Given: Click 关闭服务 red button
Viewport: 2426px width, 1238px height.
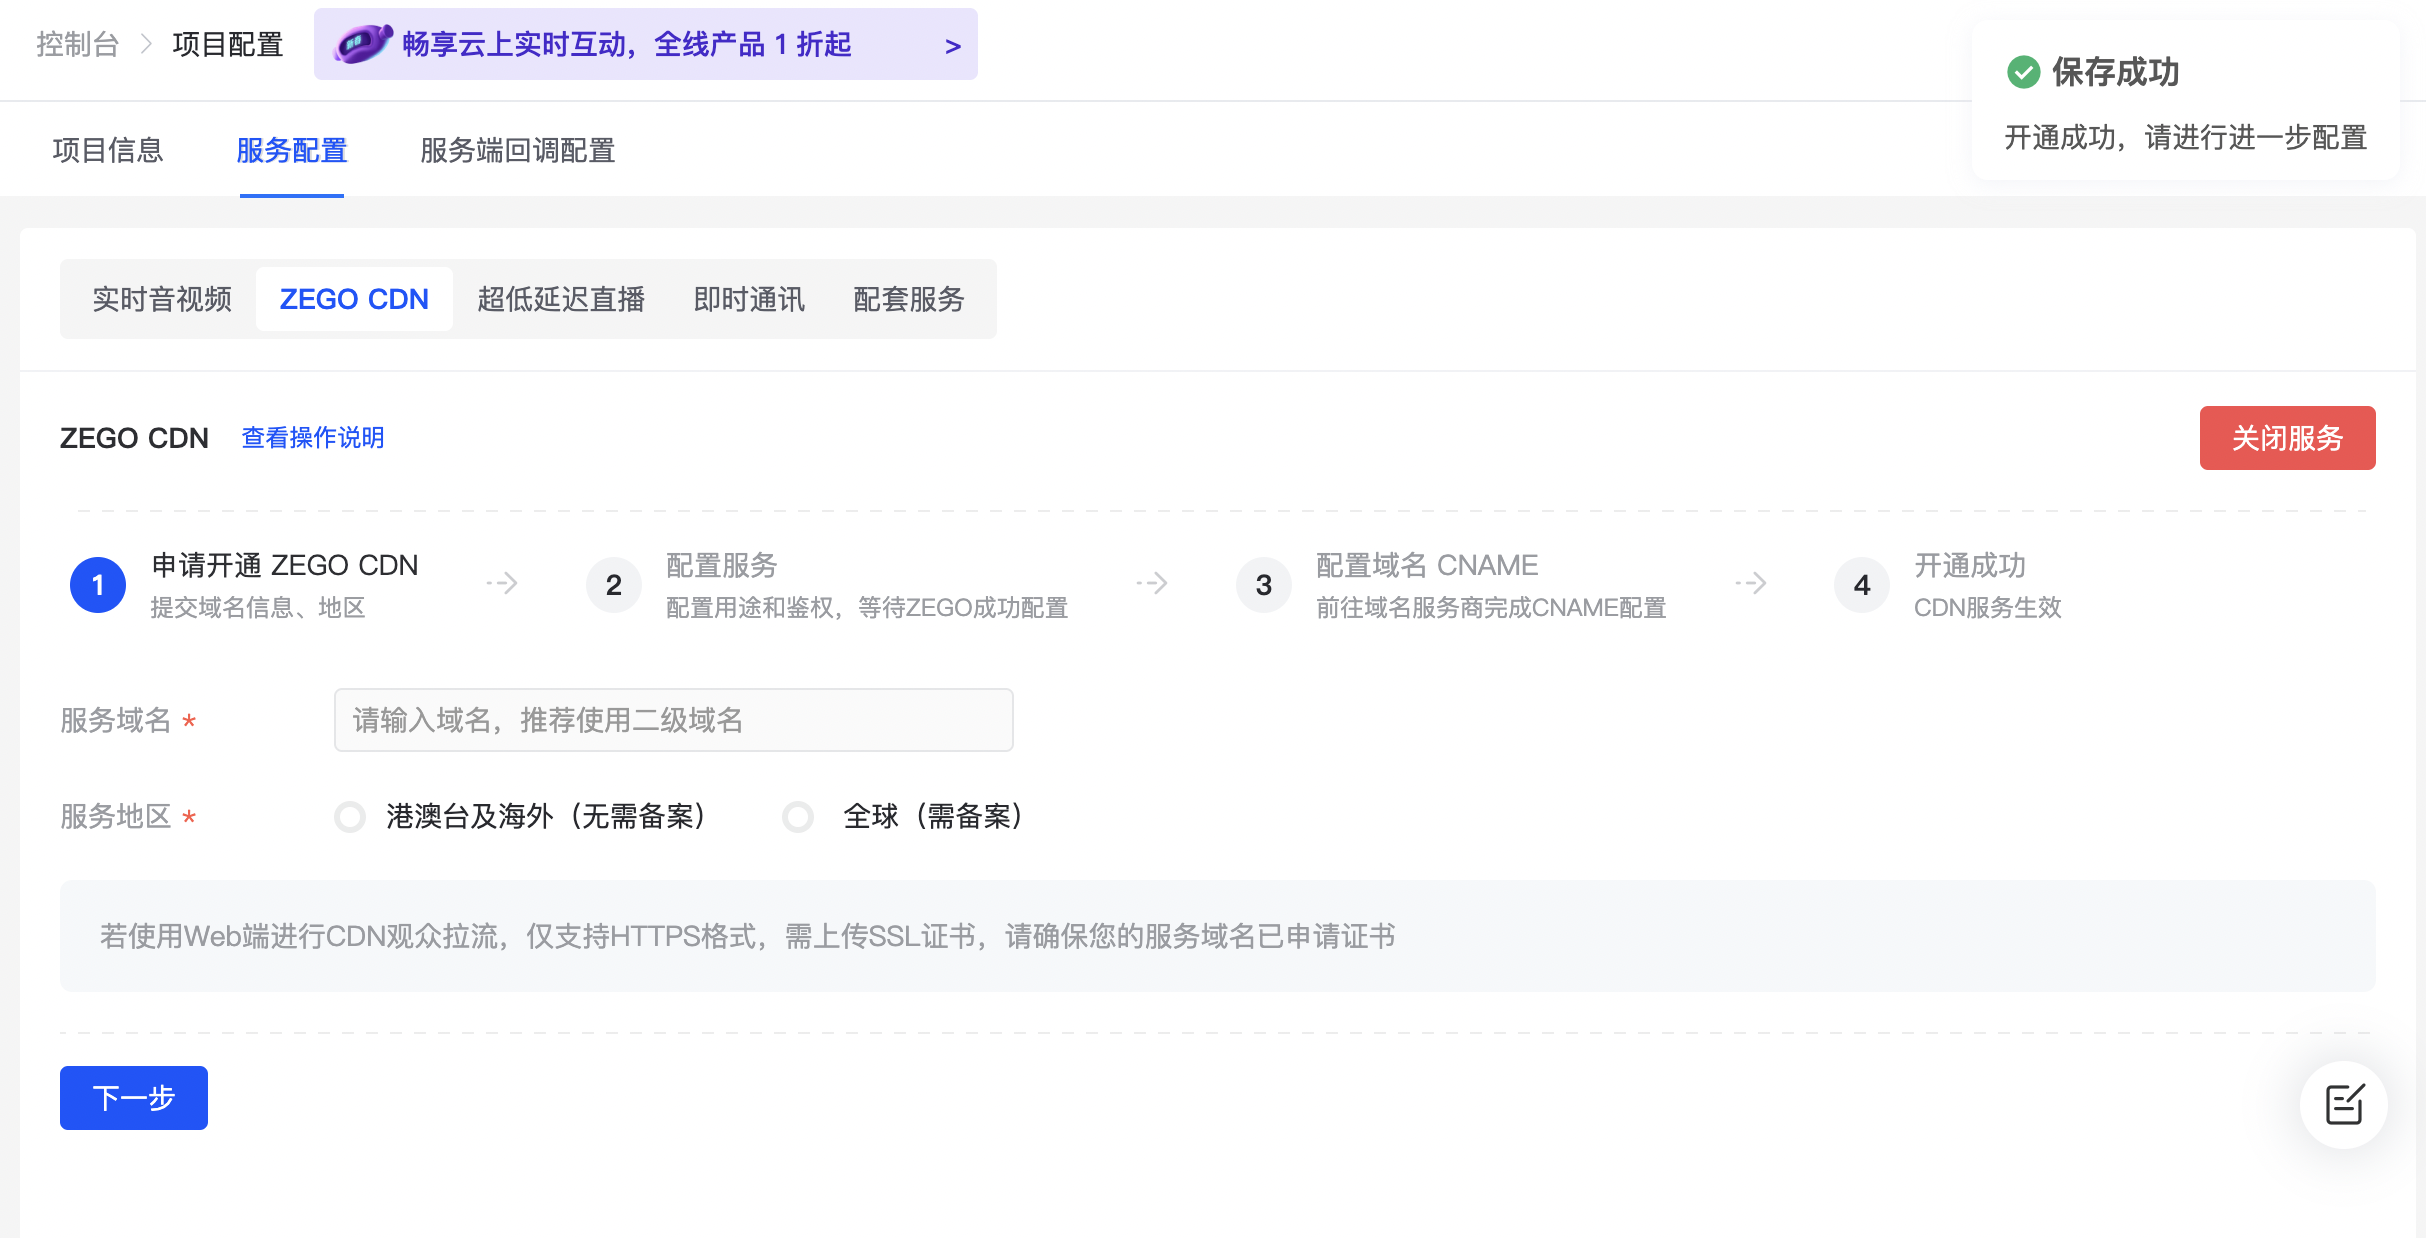Looking at the screenshot, I should click(x=2286, y=438).
